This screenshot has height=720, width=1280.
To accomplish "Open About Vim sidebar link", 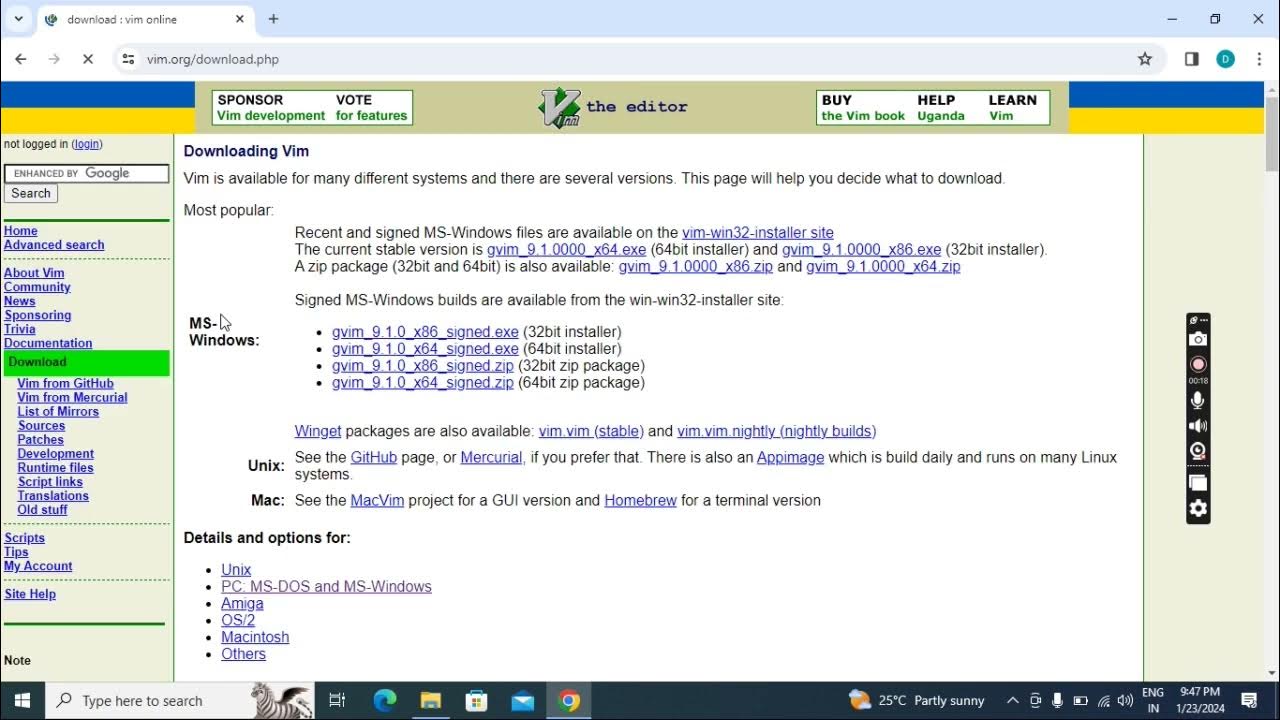I will (34, 273).
